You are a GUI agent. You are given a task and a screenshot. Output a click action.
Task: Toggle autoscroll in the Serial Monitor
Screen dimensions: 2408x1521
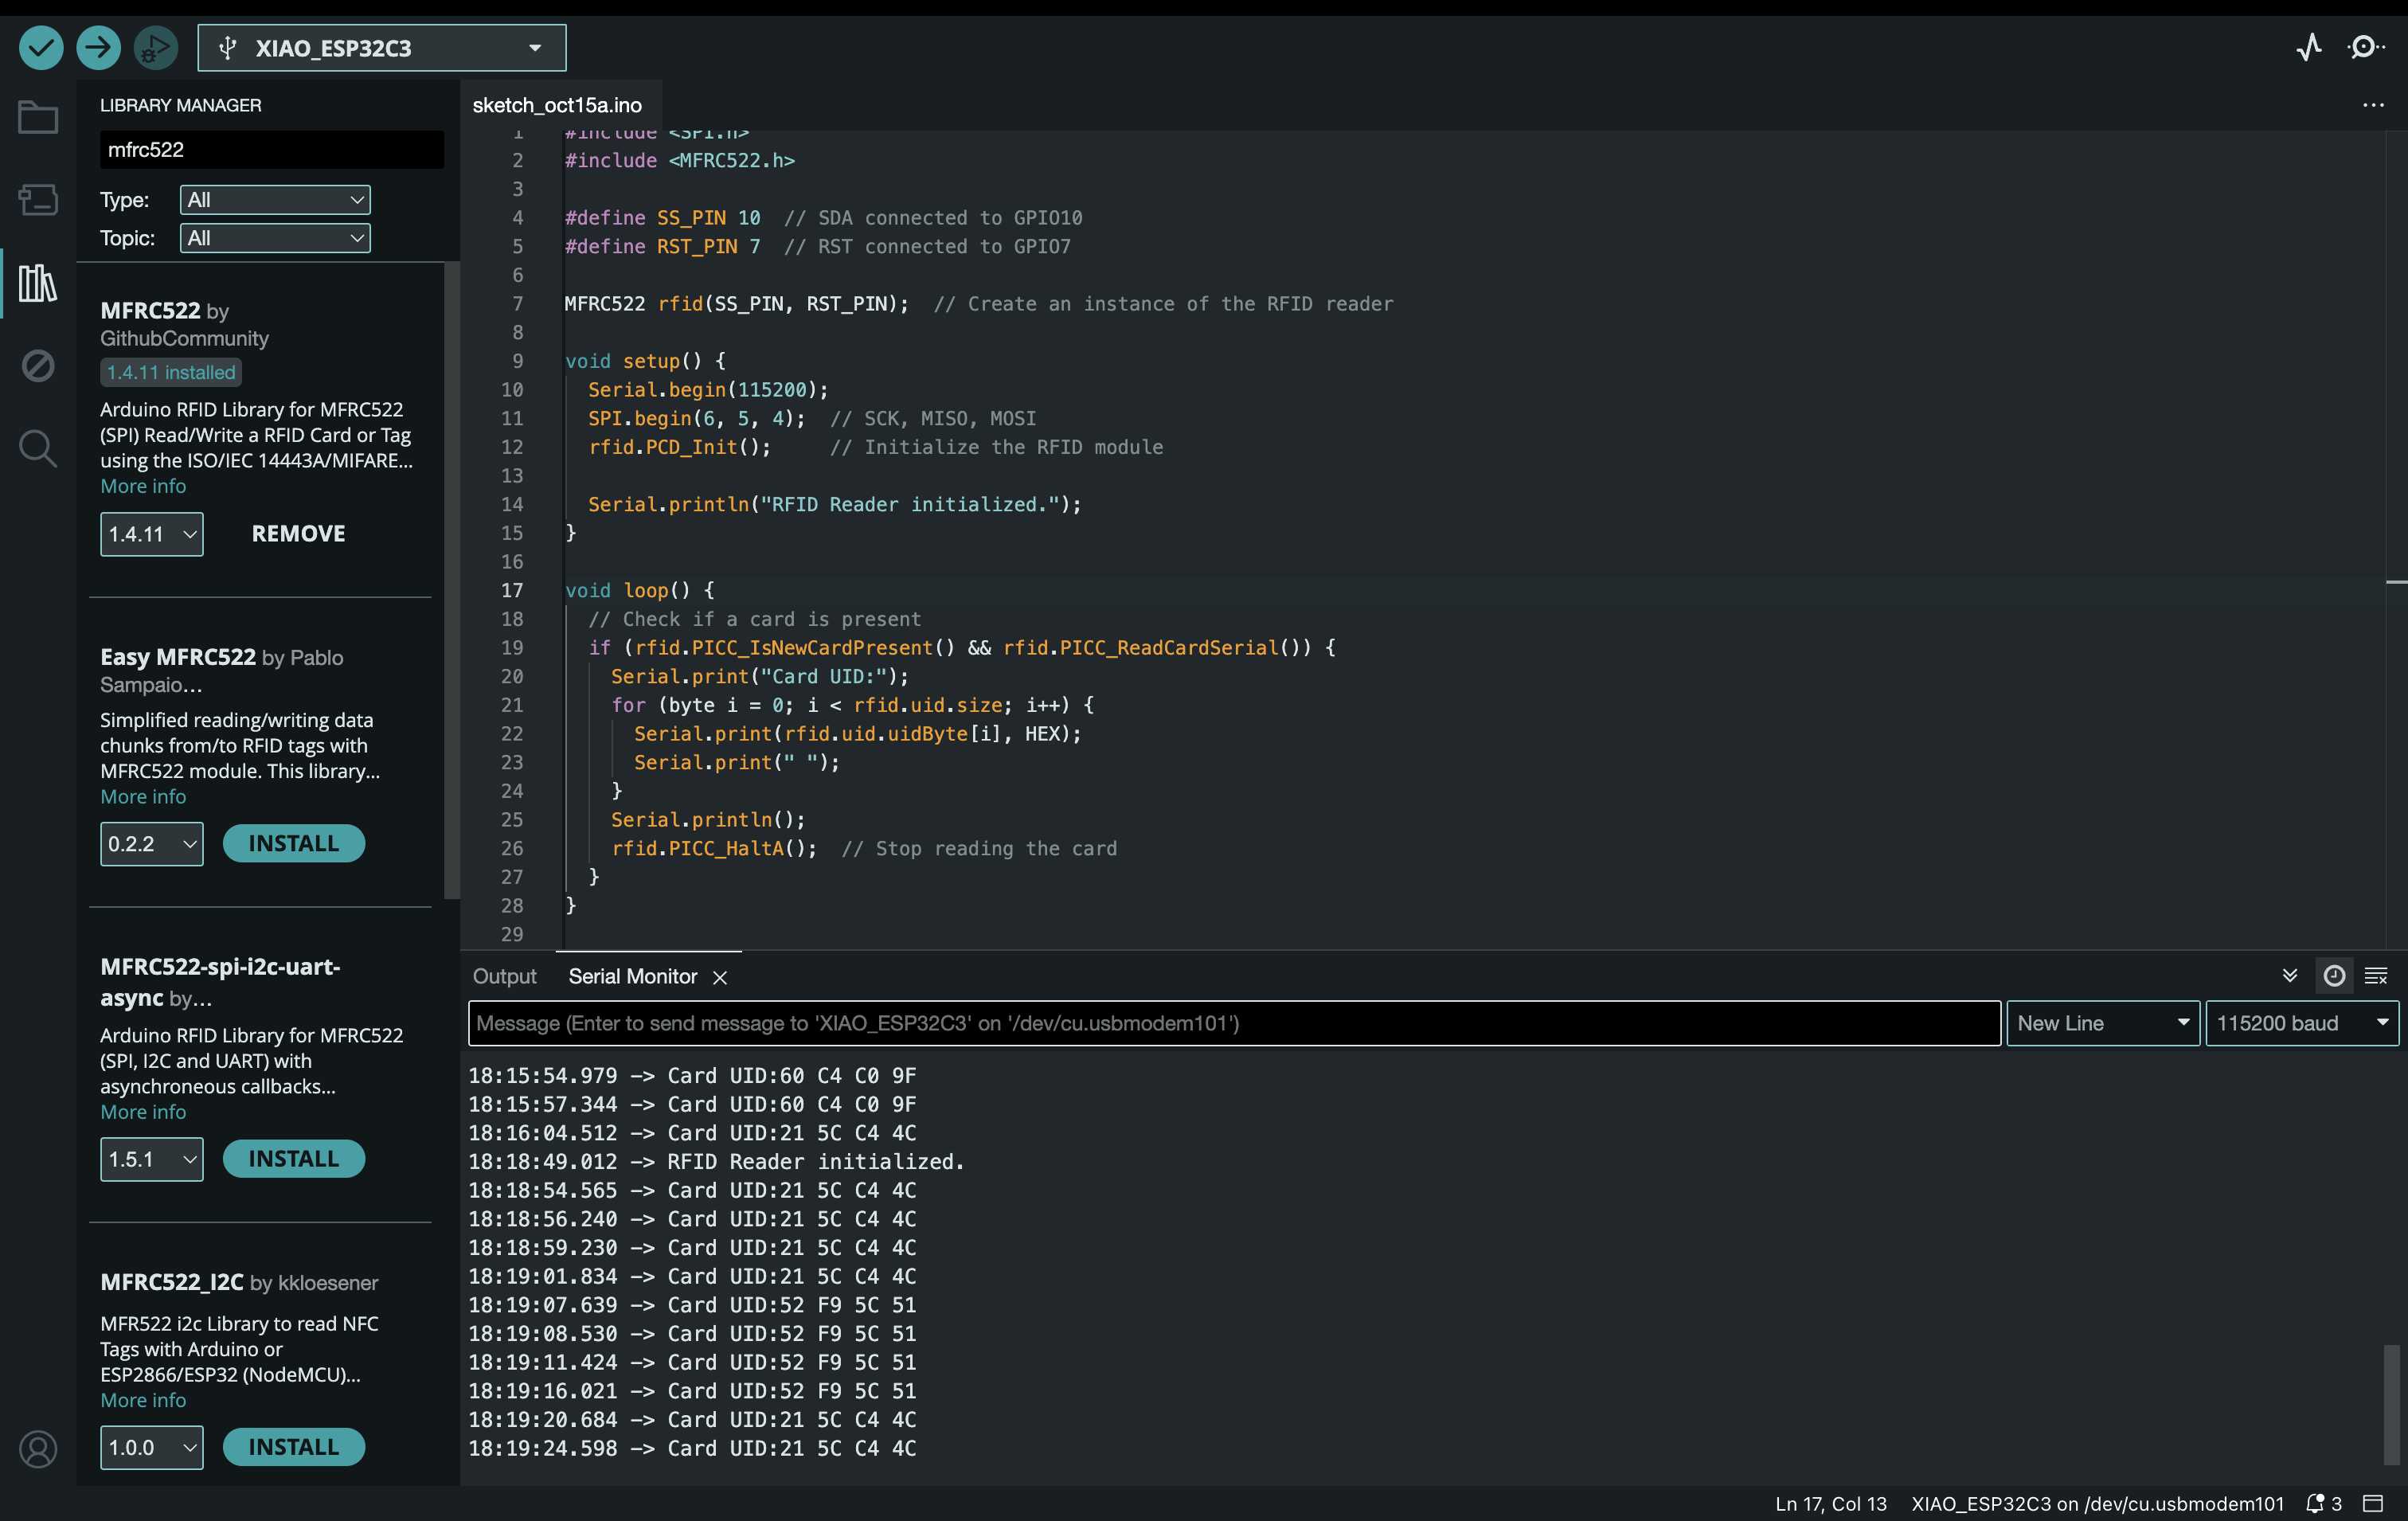pyautogui.click(x=2290, y=976)
